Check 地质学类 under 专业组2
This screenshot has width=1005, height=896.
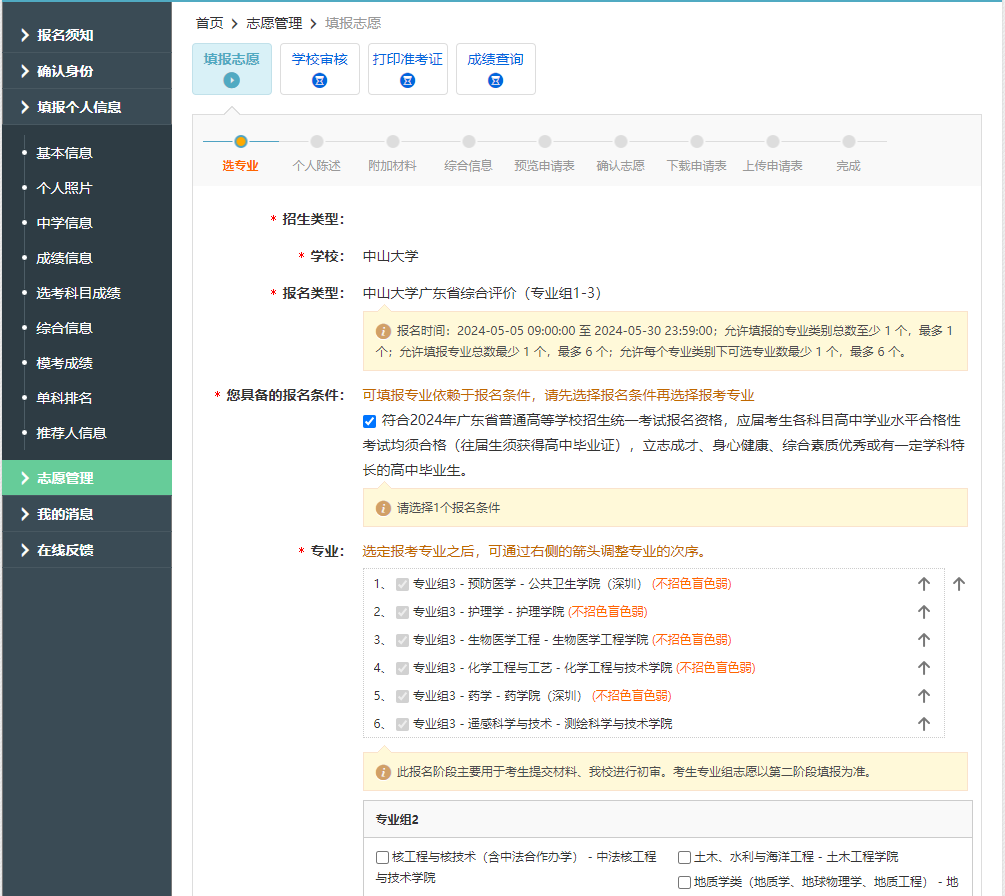click(684, 882)
